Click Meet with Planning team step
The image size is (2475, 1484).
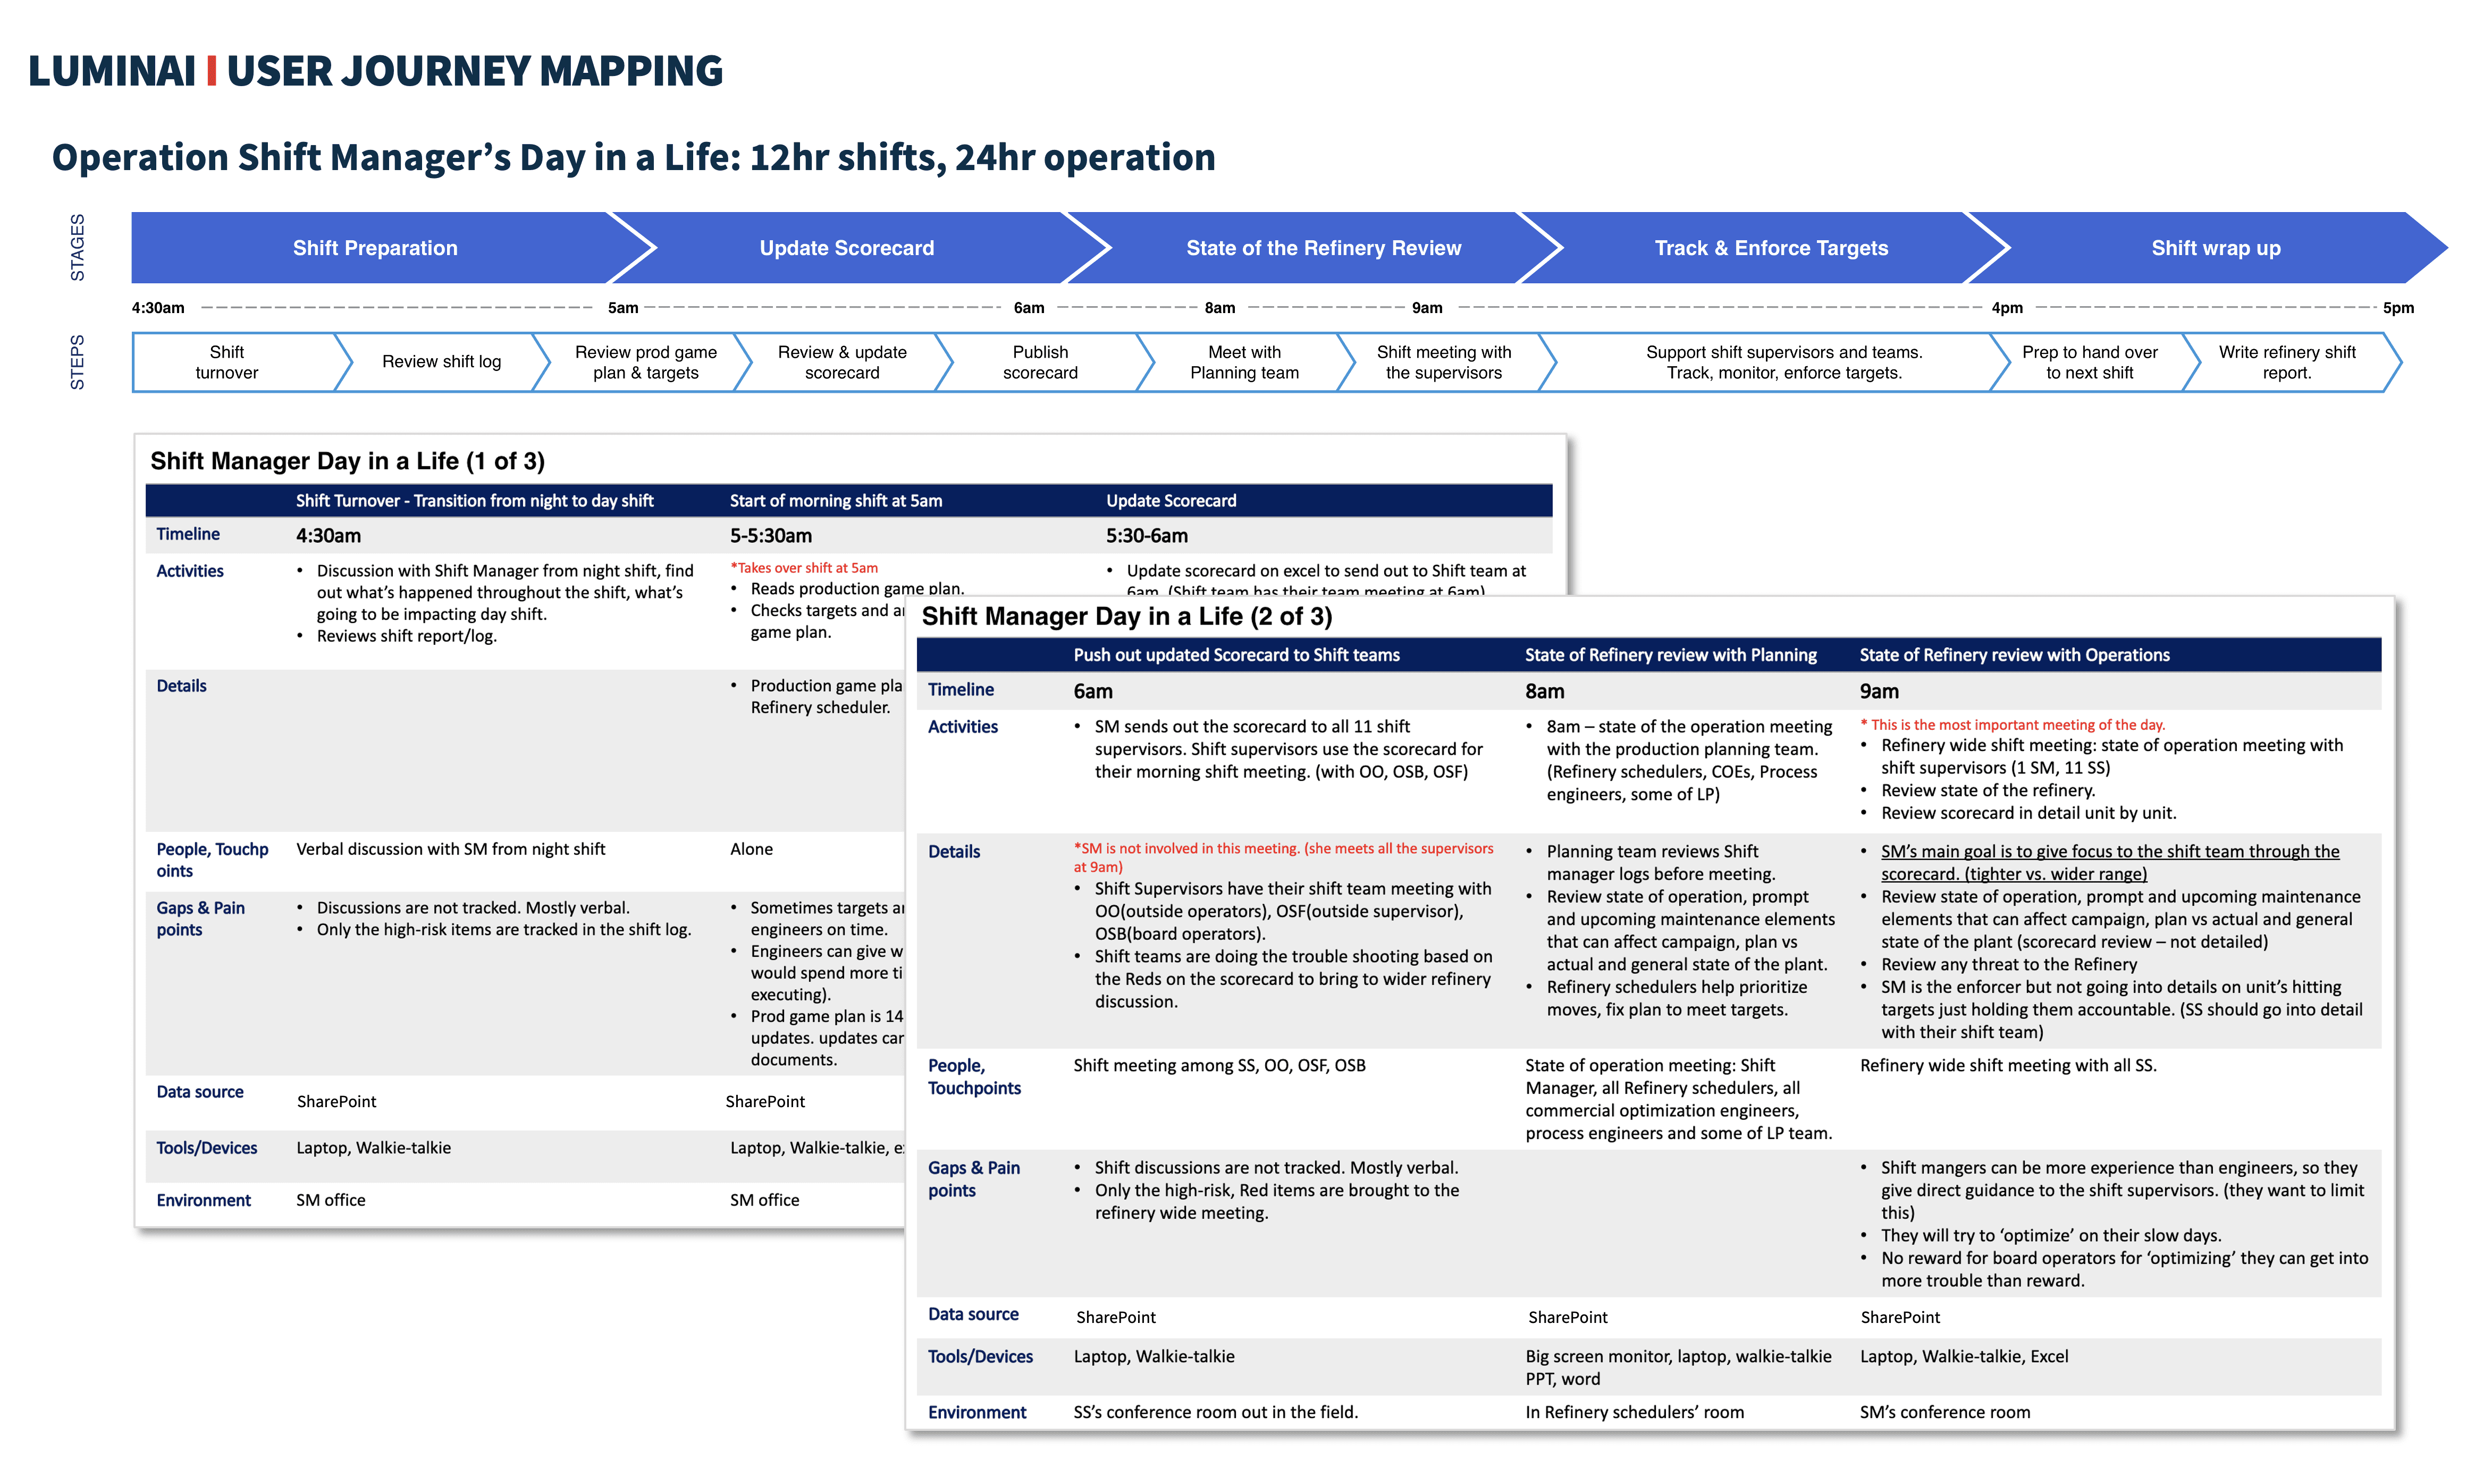(1244, 362)
